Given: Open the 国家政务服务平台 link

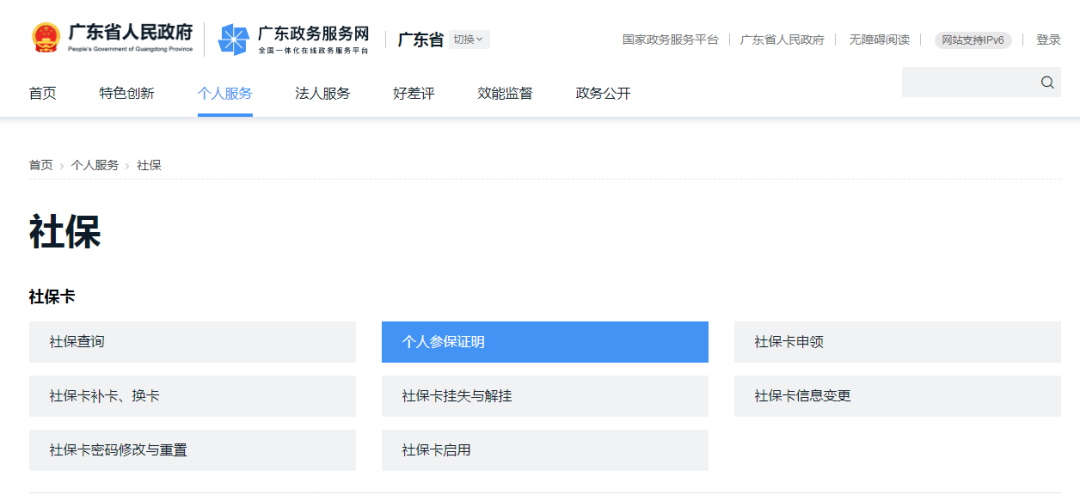Looking at the screenshot, I should point(670,40).
